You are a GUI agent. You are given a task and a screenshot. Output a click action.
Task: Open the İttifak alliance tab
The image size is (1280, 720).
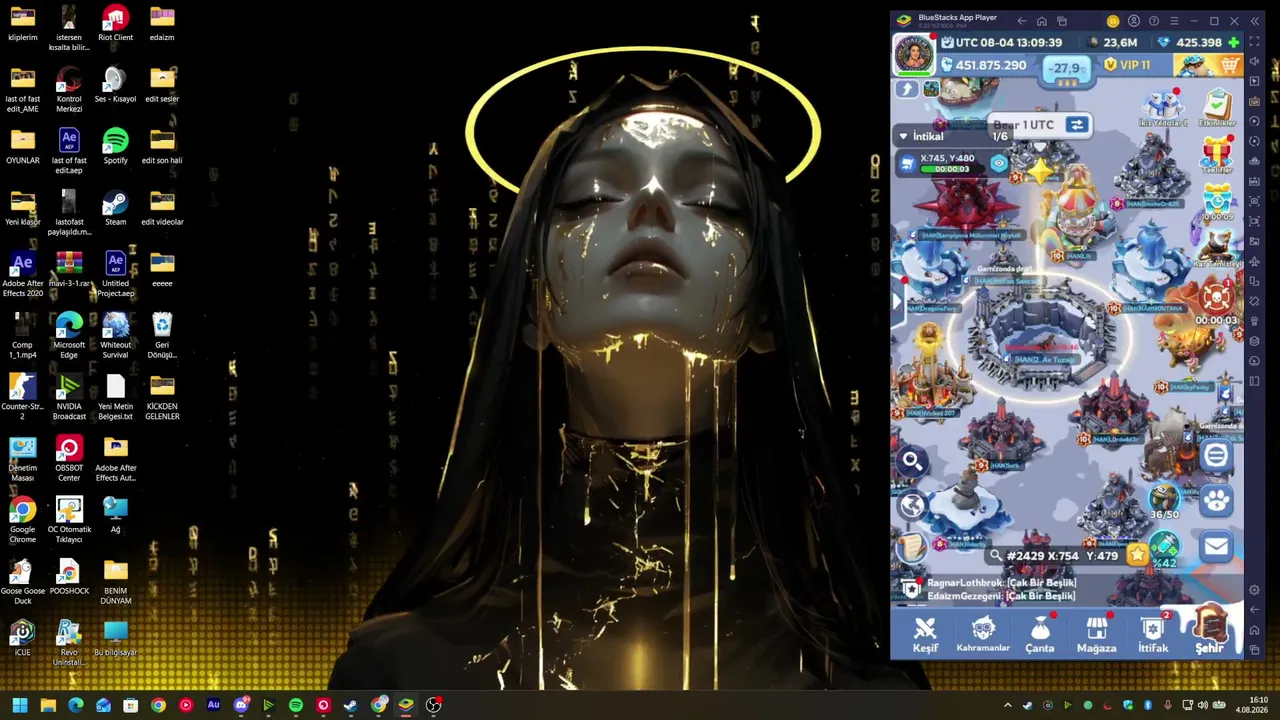(1153, 634)
